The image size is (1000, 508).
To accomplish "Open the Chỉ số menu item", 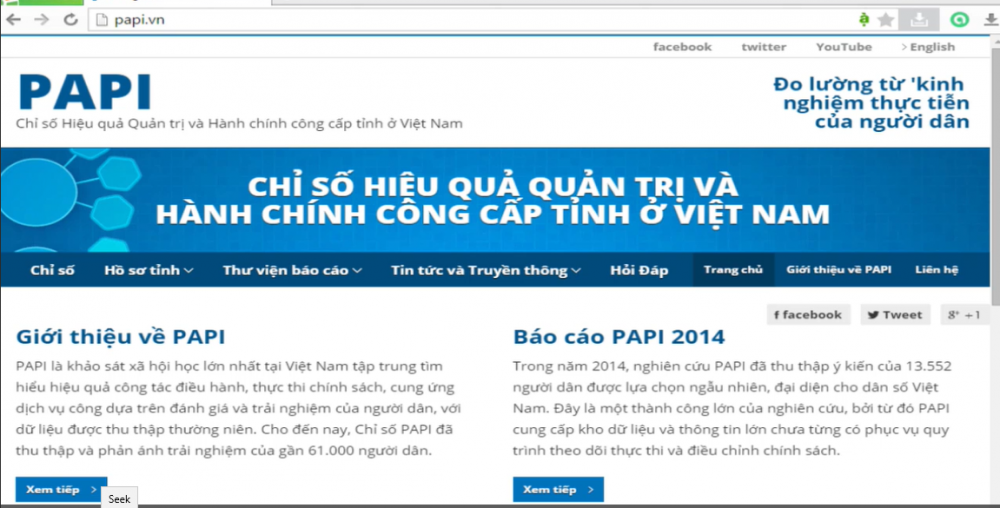I will [52, 270].
